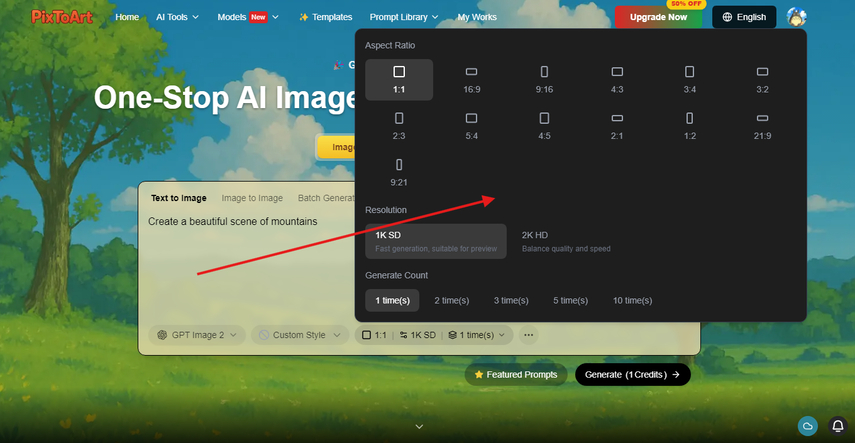Choose the 2:1 aspect ratio
Viewport: 855px width, 443px height.
(x=617, y=126)
